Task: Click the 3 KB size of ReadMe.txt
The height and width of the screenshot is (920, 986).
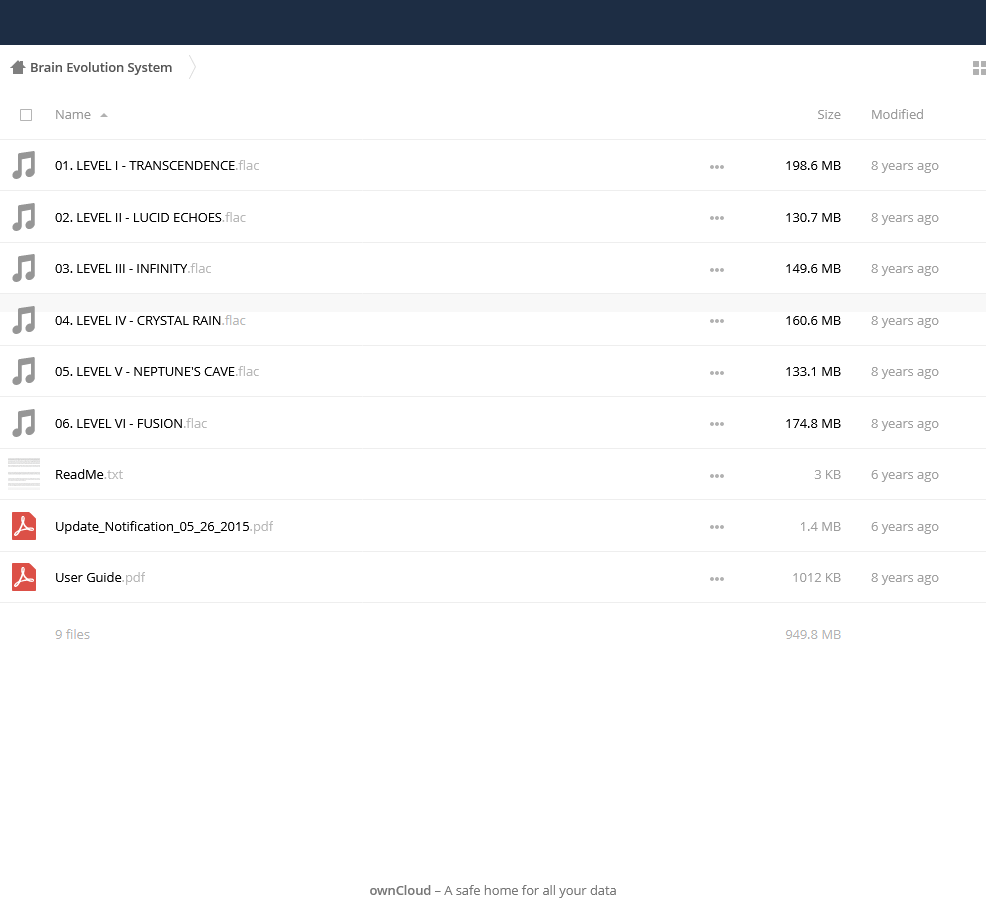Action: (x=827, y=475)
